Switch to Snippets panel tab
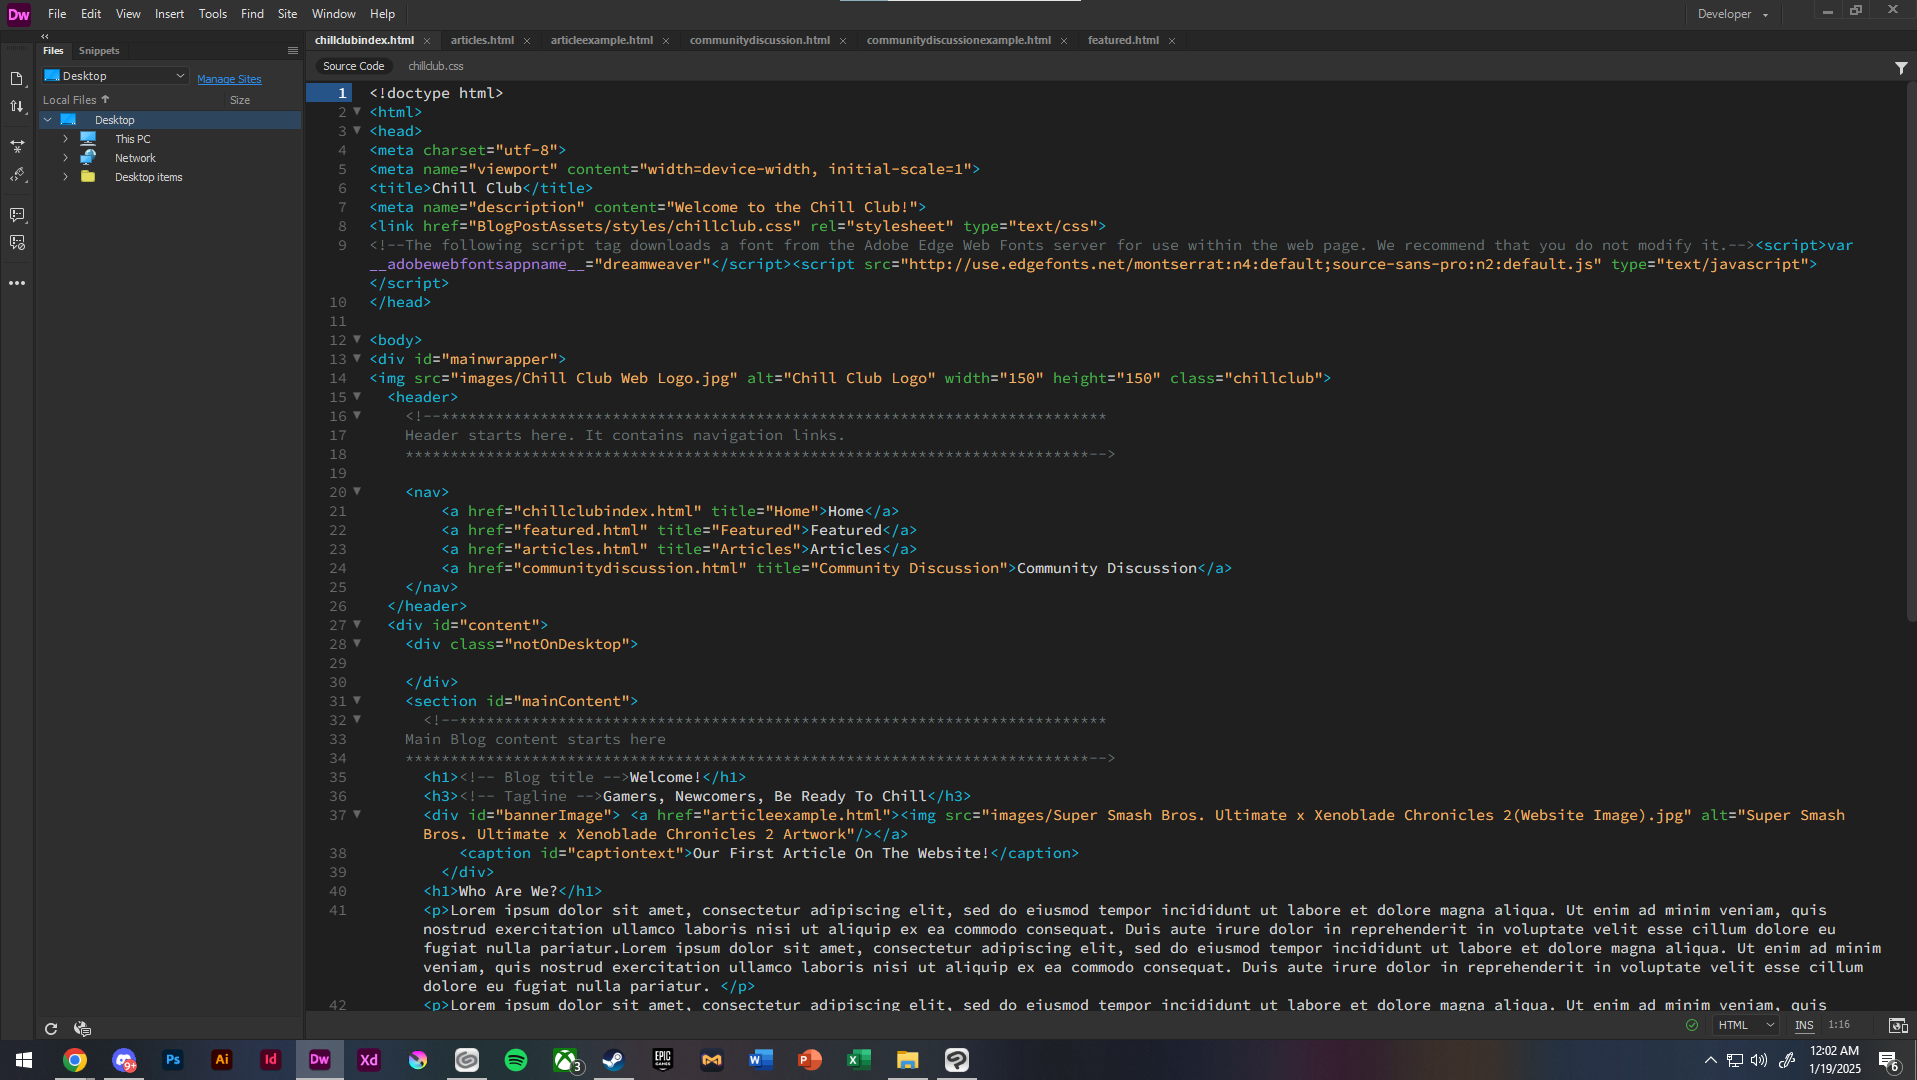Screen dimensions: 1917x1080 99,51
